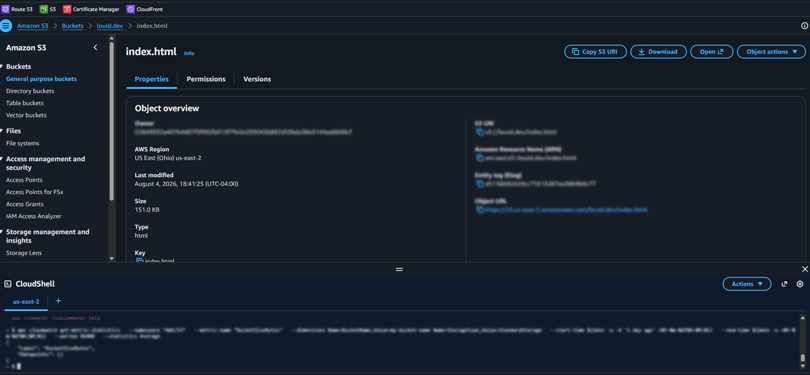810x375 pixels.
Task: Copy the object Key icon
Action: pyautogui.click(x=139, y=261)
